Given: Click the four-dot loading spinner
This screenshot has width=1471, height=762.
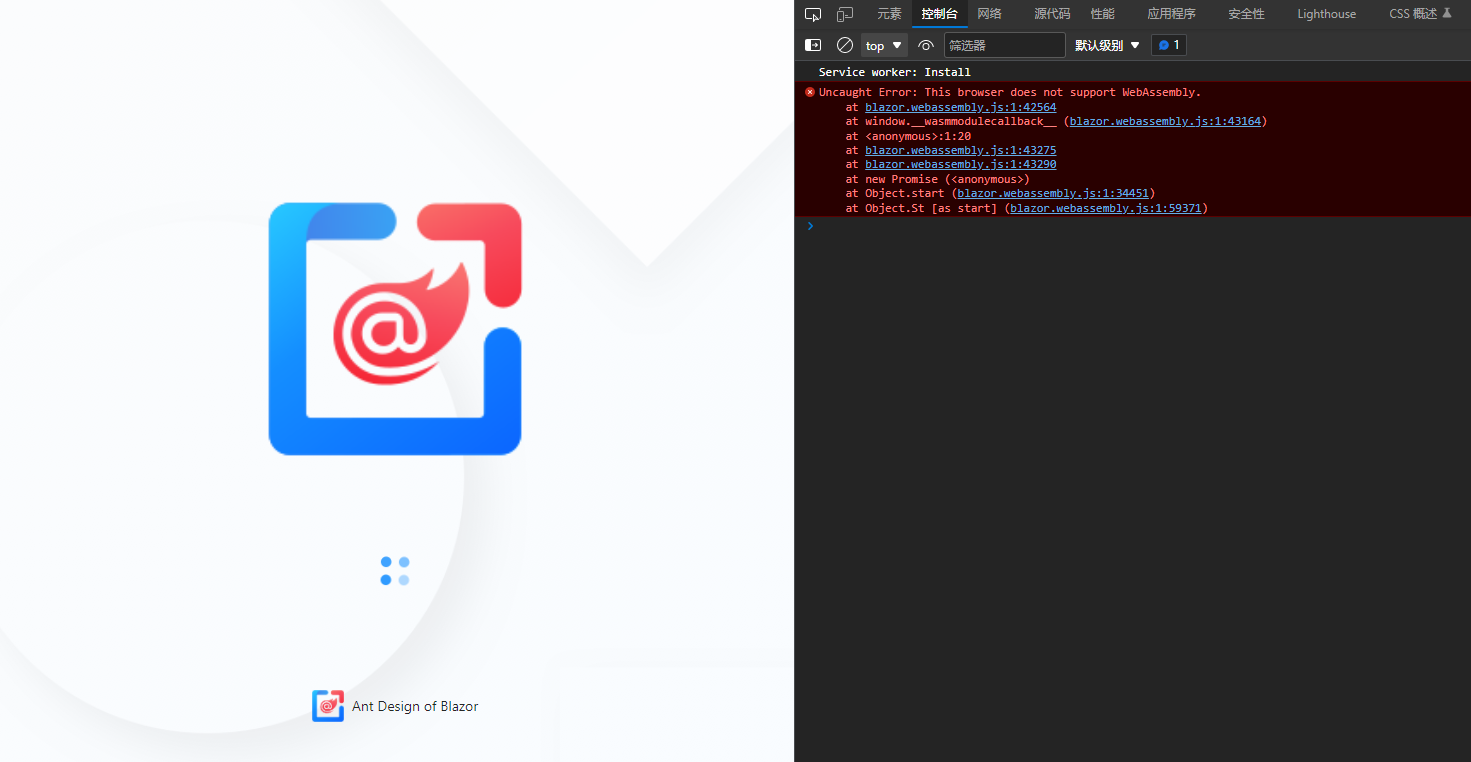Looking at the screenshot, I should [395, 571].
